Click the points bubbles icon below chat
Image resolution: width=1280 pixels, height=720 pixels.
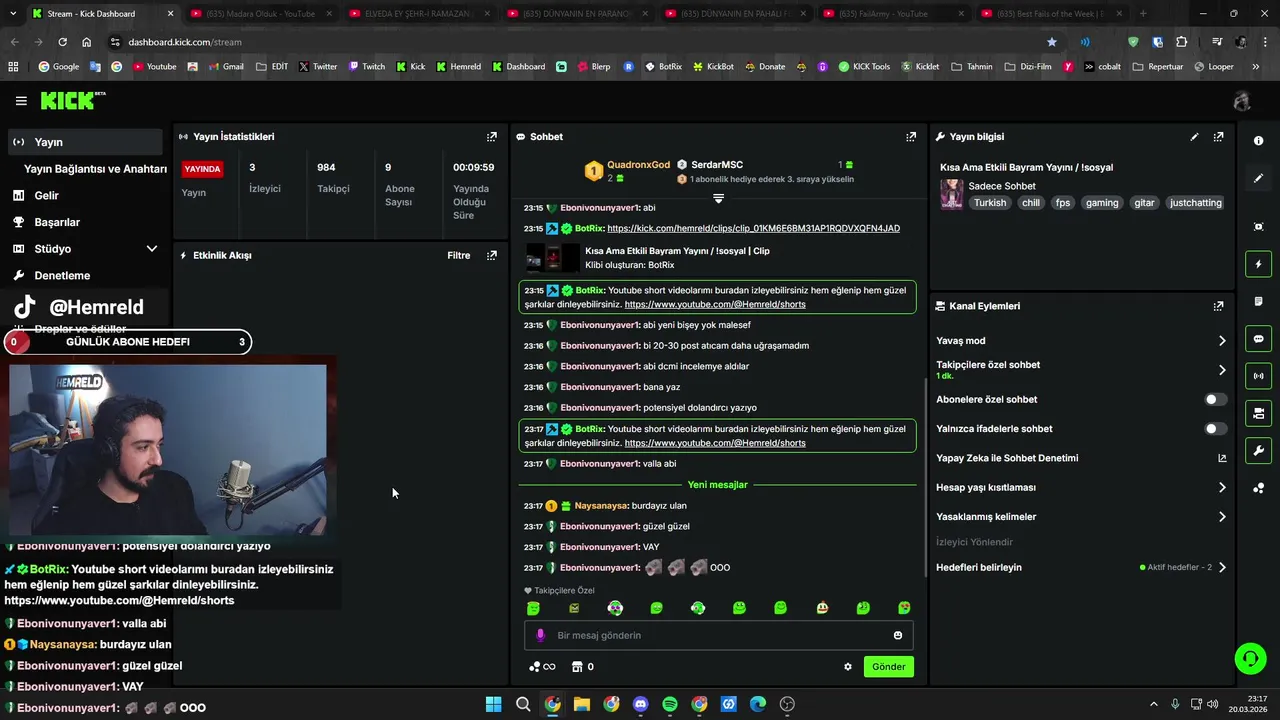point(535,667)
